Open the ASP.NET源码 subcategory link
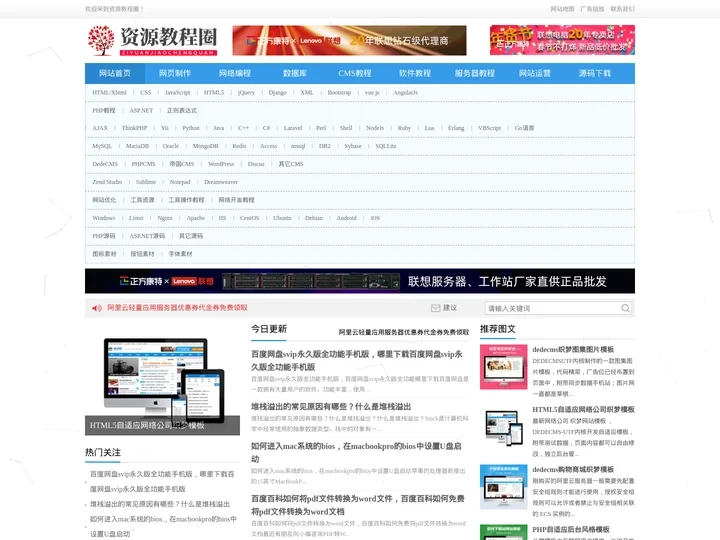The height and width of the screenshot is (540, 720). coord(147,236)
